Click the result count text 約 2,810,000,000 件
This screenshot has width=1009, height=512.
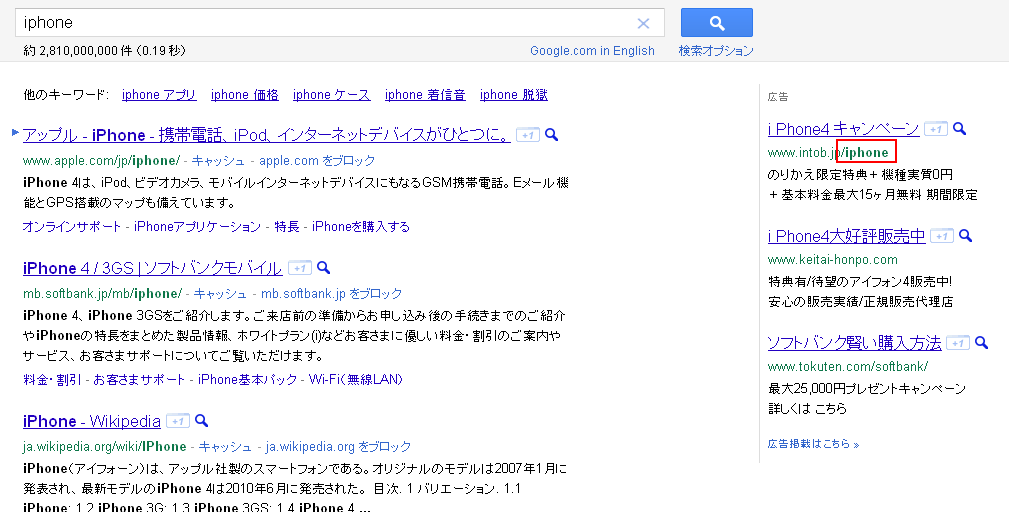[77, 51]
